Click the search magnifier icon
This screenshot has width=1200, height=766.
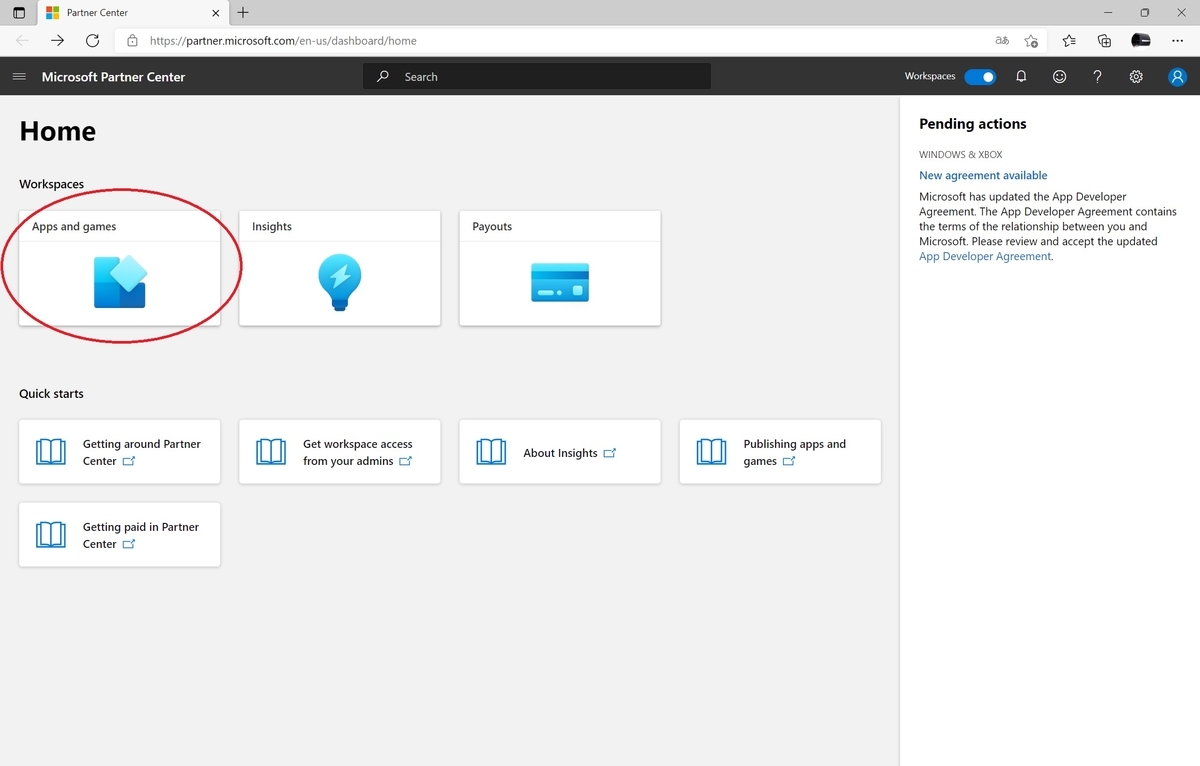pyautogui.click(x=382, y=76)
